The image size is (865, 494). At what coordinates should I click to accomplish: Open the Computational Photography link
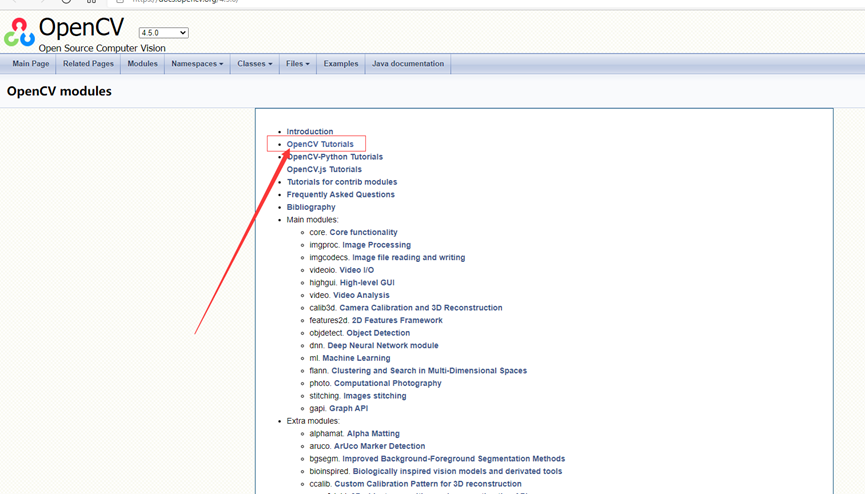(388, 384)
